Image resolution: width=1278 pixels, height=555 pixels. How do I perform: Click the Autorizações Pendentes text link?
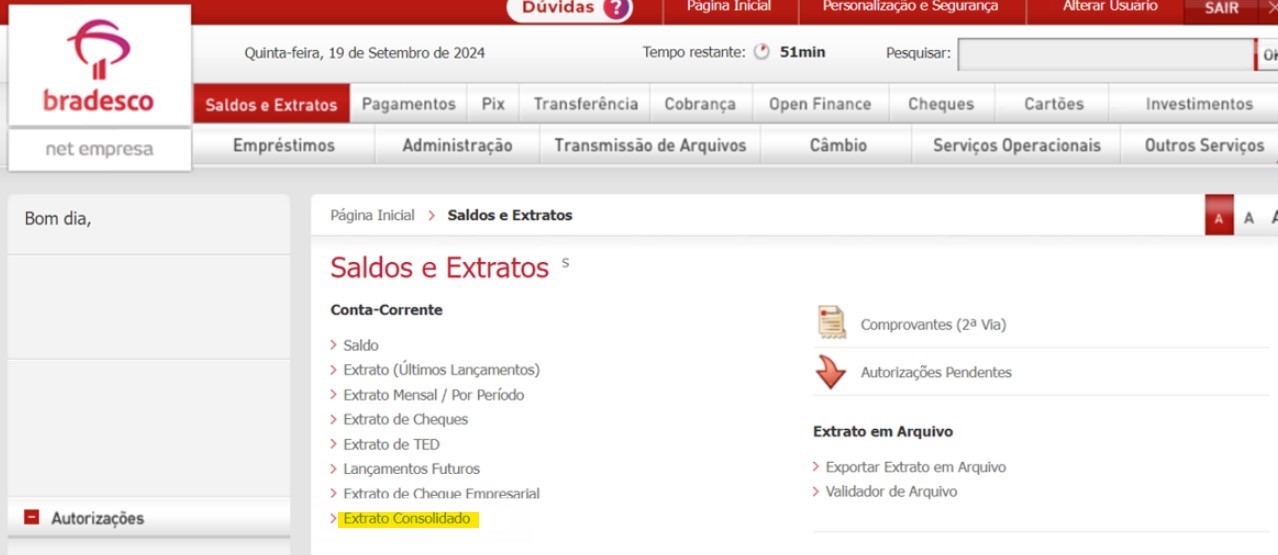coord(936,372)
